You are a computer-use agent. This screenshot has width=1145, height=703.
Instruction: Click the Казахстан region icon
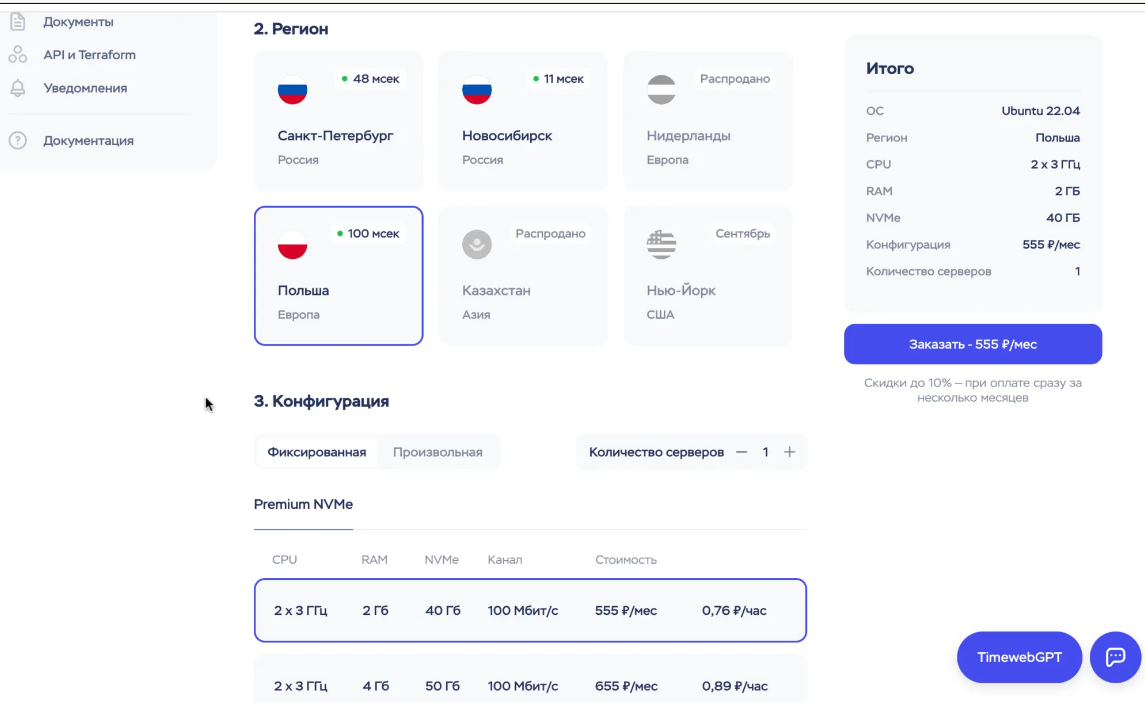point(476,245)
